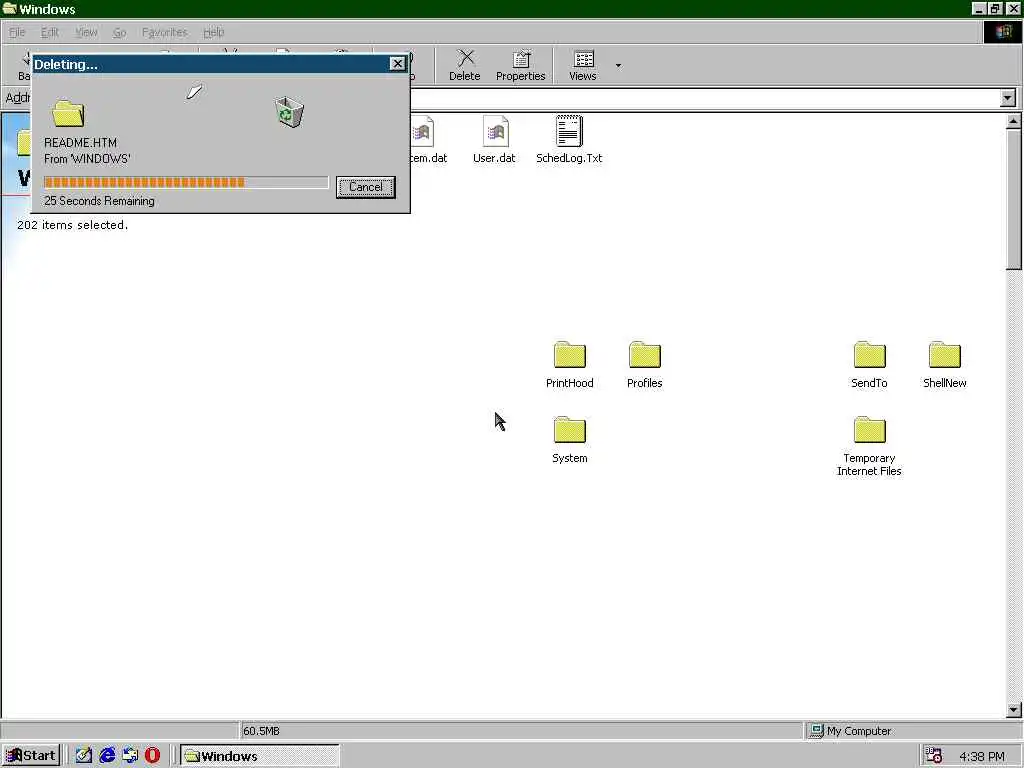
Task: Click the Start button
Action: pyautogui.click(x=31, y=756)
